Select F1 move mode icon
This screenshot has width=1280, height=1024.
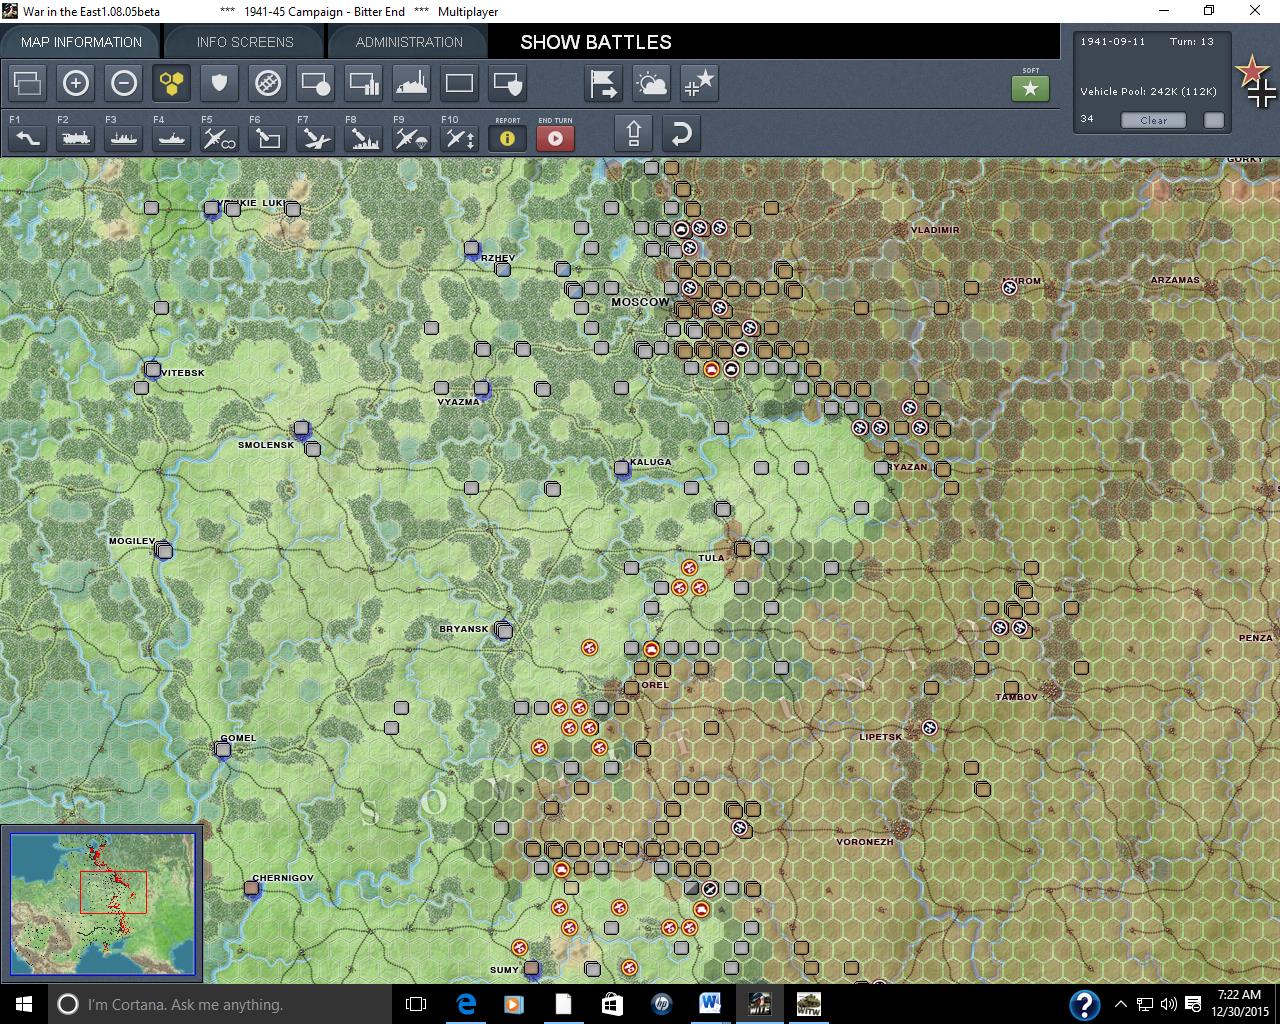[28, 138]
